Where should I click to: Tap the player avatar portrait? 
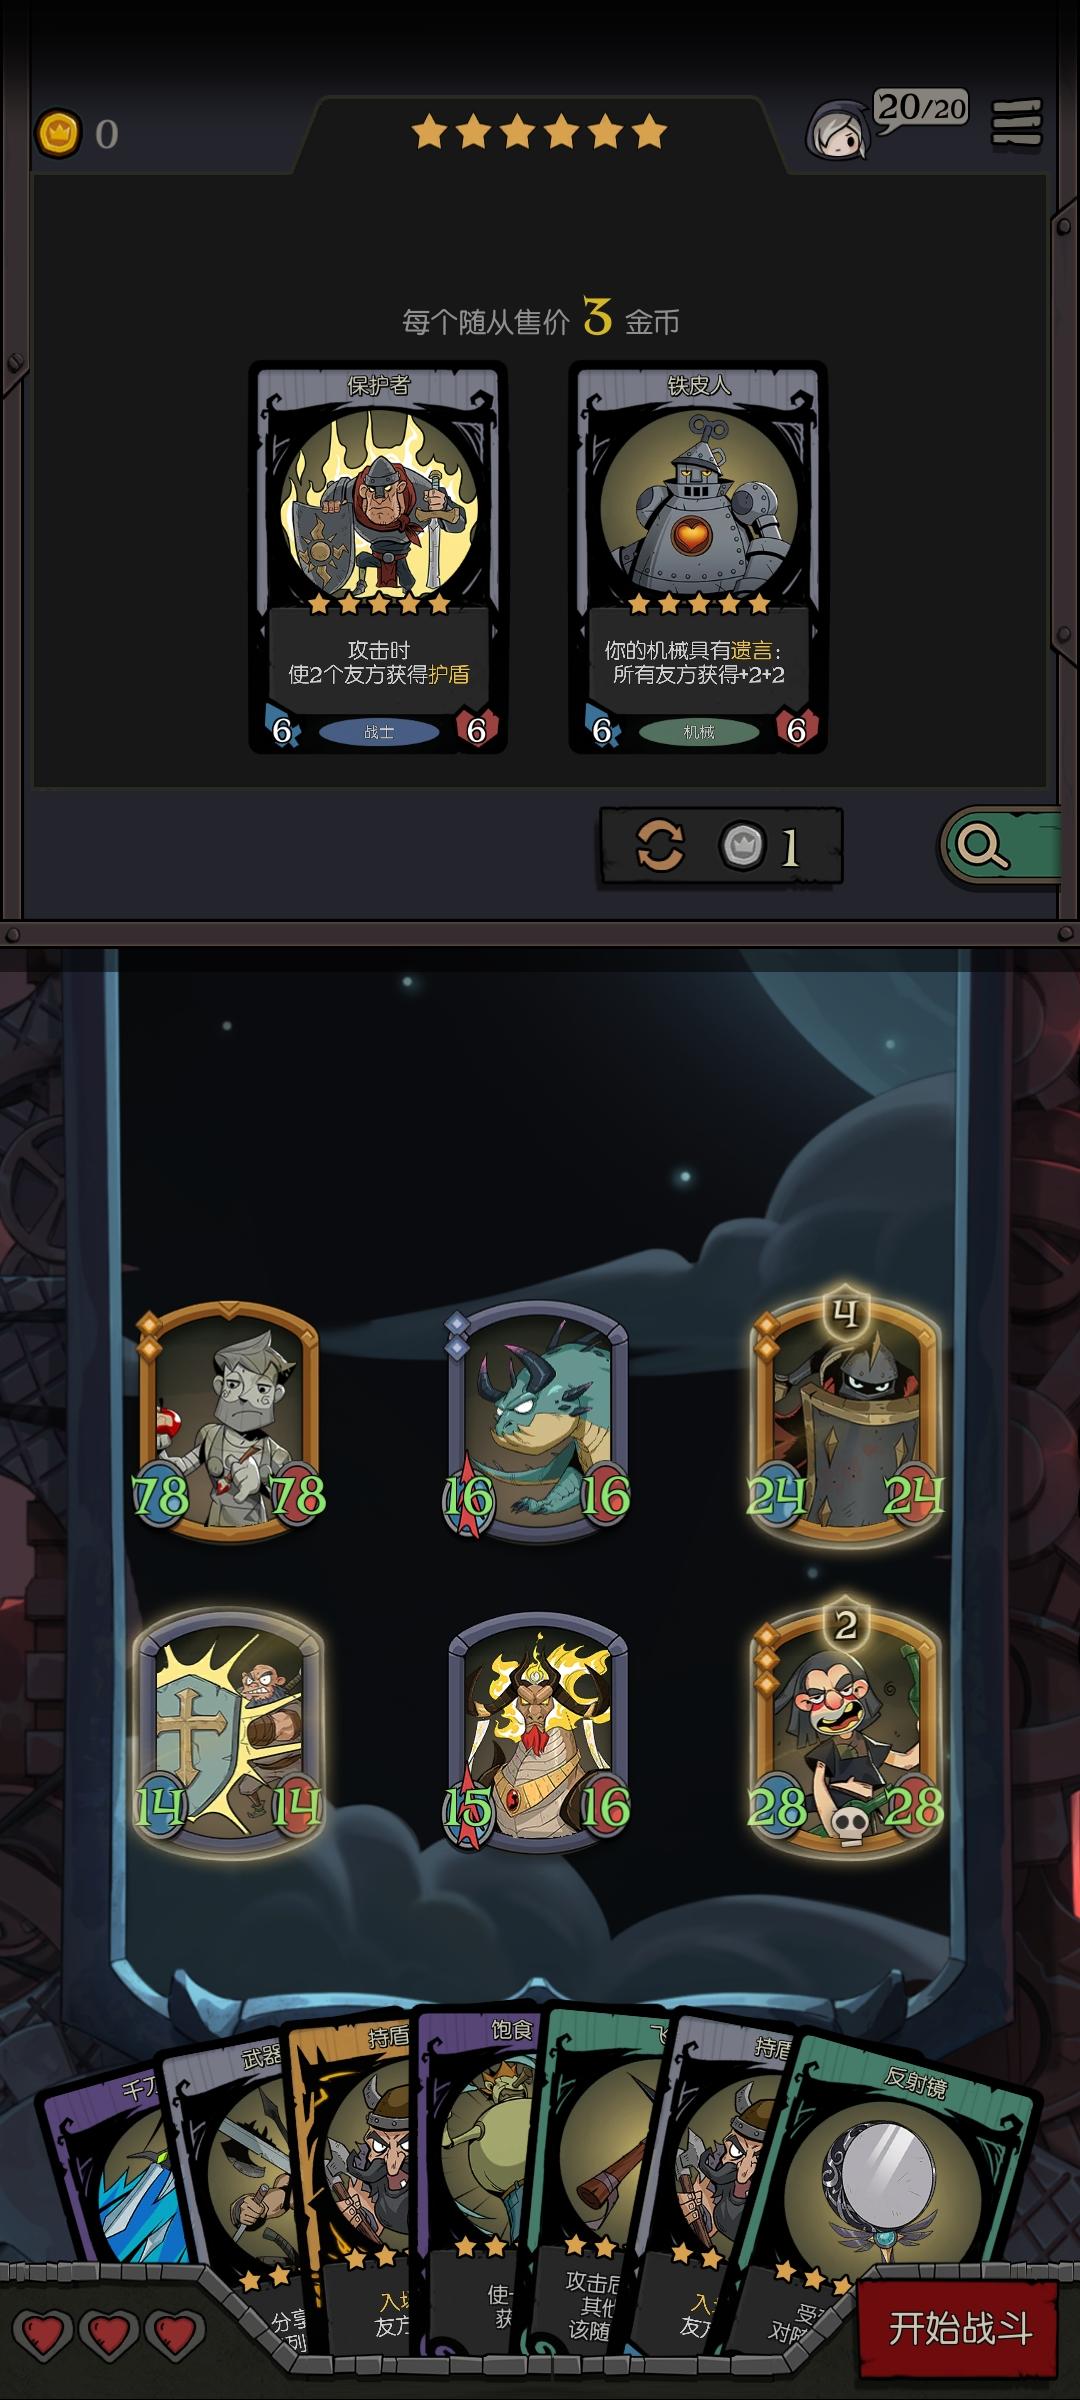838,130
